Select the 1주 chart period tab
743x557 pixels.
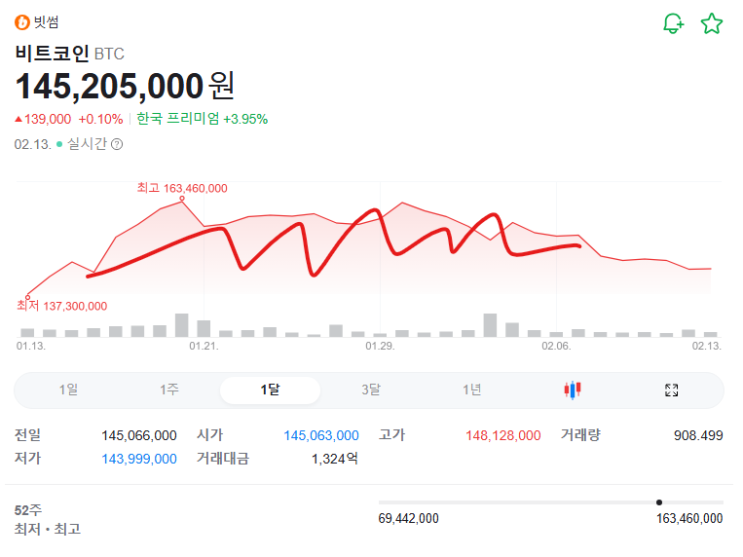click(169, 390)
